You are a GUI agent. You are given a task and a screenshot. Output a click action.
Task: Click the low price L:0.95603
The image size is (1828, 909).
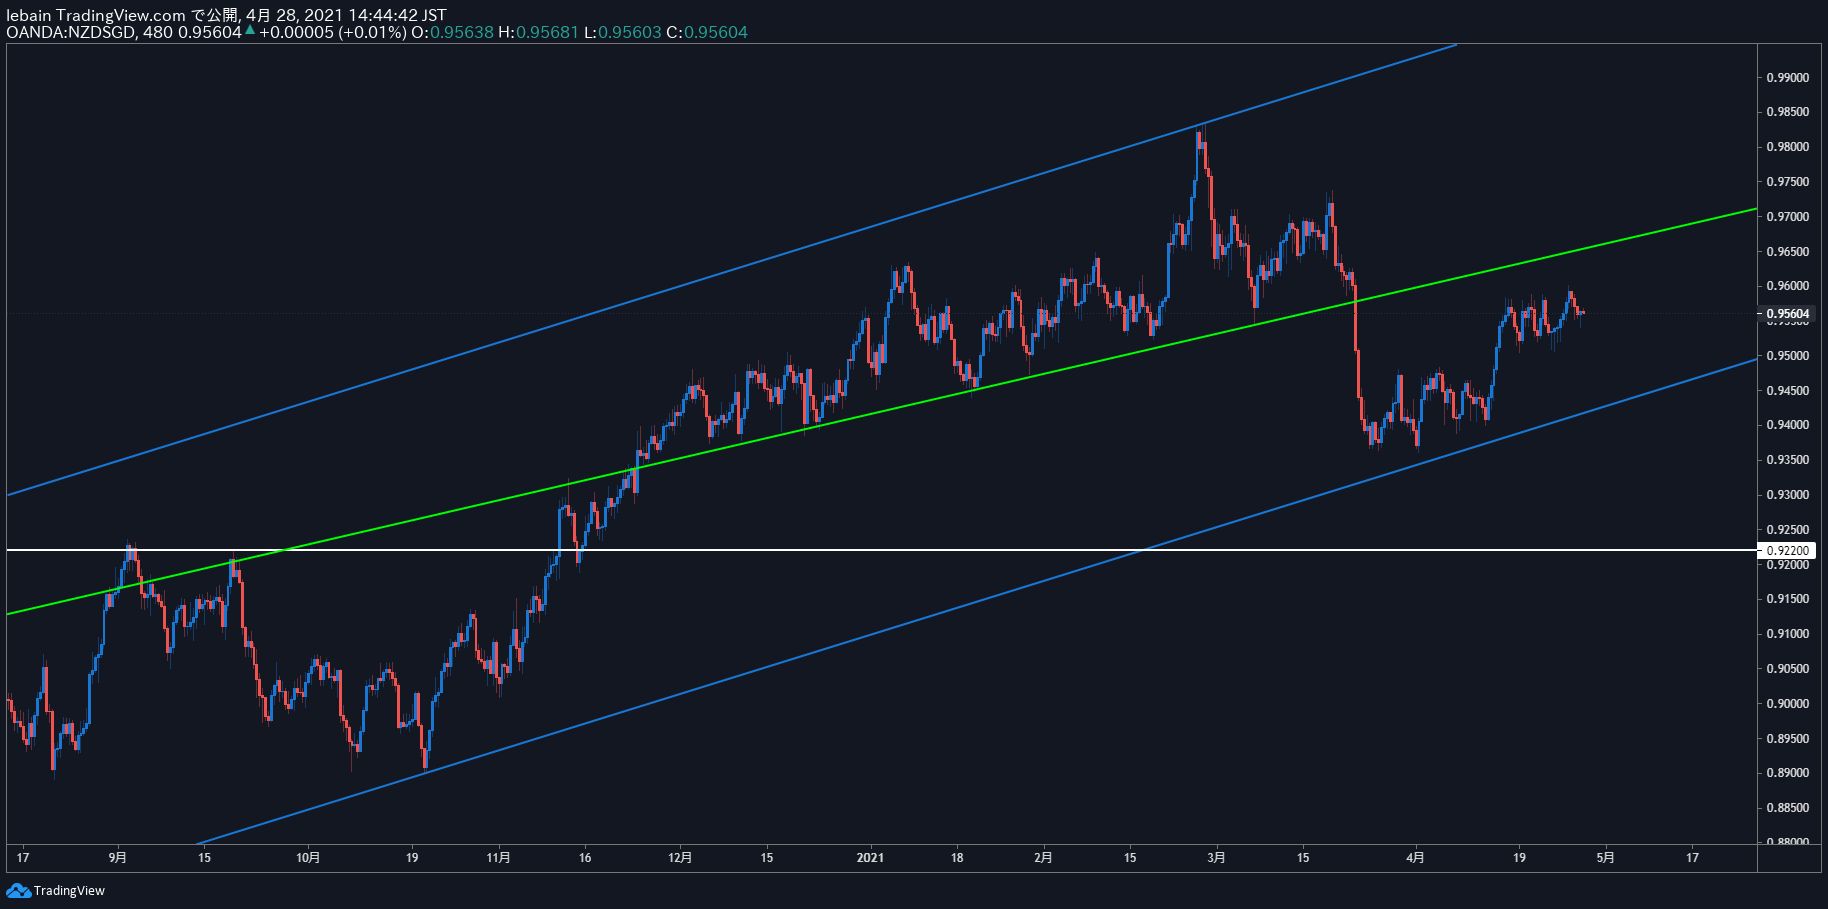(x=622, y=32)
